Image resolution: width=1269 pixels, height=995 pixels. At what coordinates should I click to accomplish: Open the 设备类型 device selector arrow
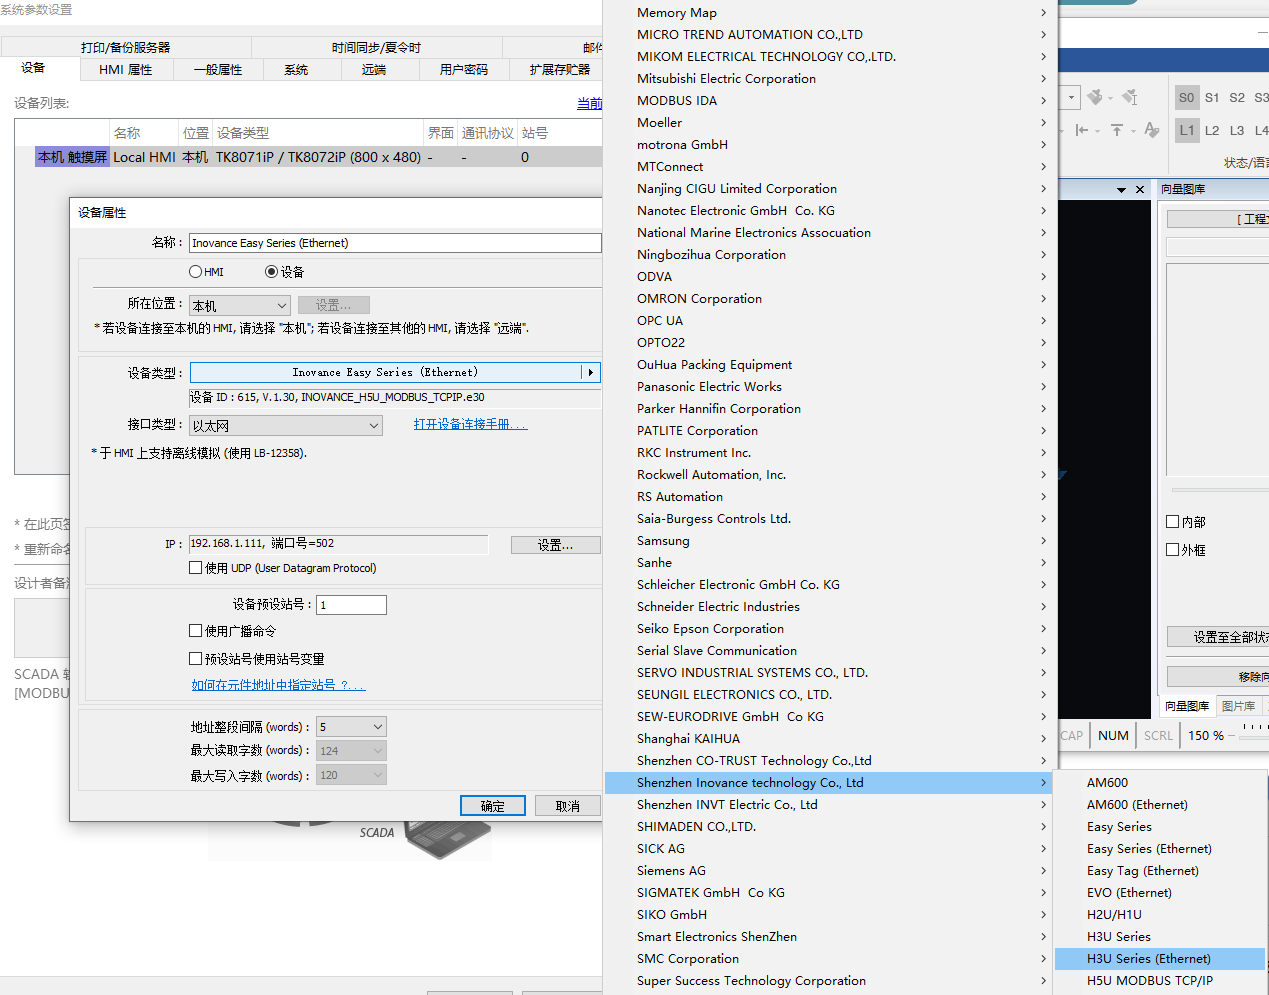tap(591, 372)
